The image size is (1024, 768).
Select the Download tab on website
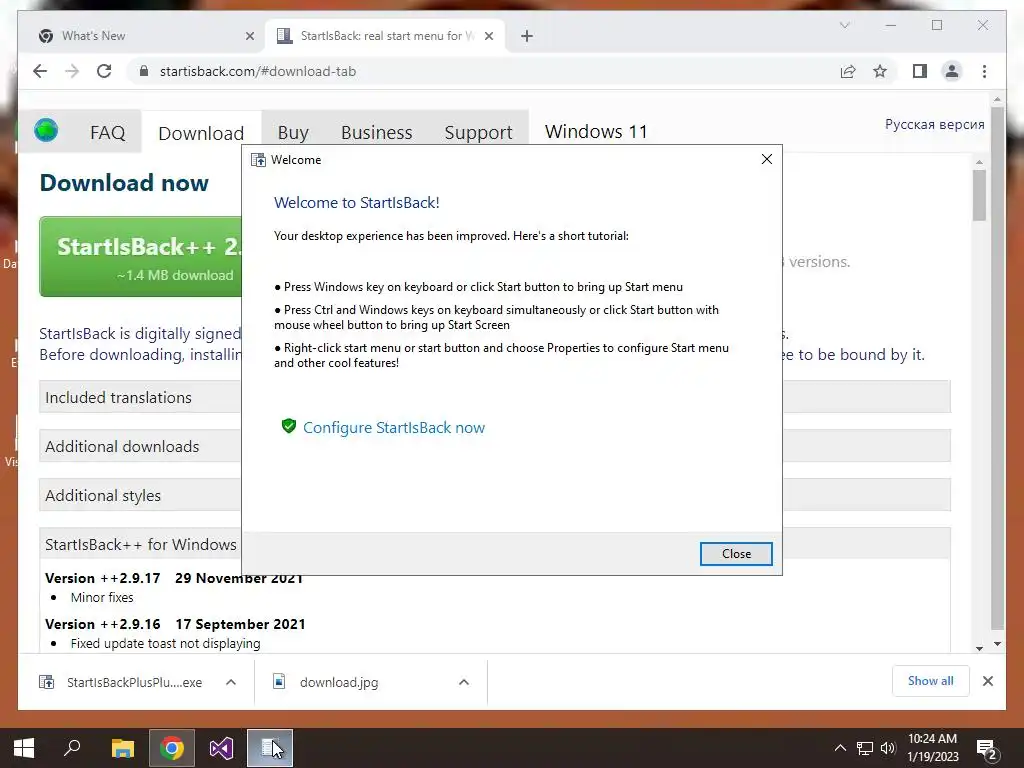pyautogui.click(x=201, y=133)
